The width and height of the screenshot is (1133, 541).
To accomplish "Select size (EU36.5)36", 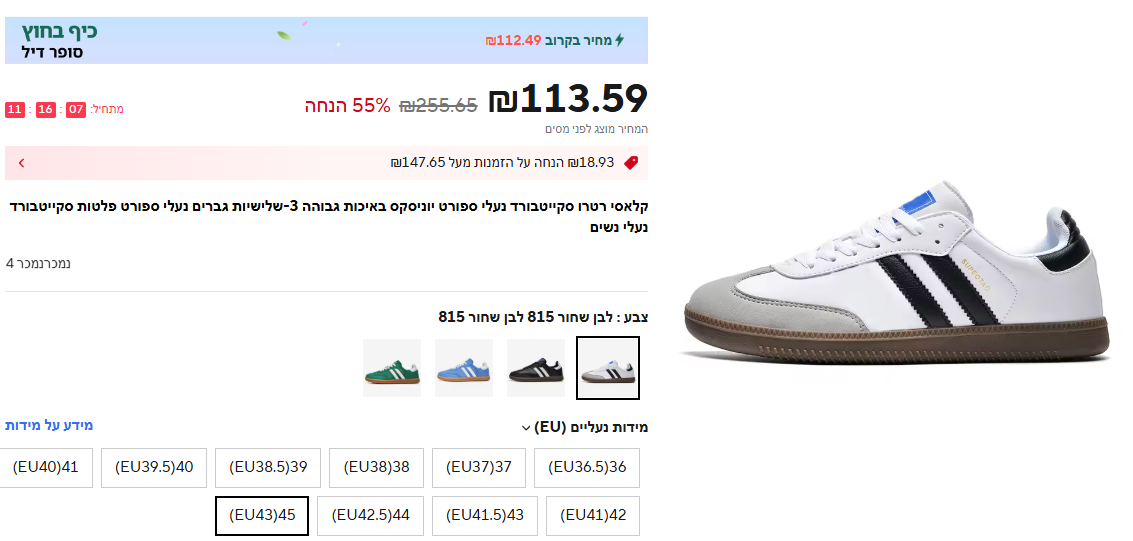I will click(587, 467).
